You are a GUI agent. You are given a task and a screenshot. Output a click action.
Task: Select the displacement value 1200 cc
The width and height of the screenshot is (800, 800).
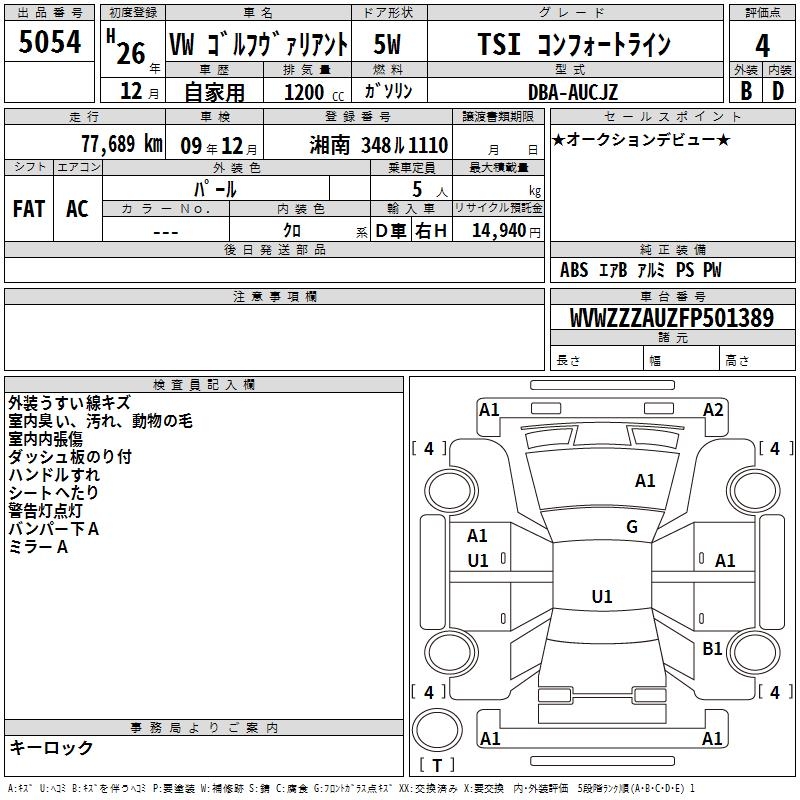click(x=314, y=92)
